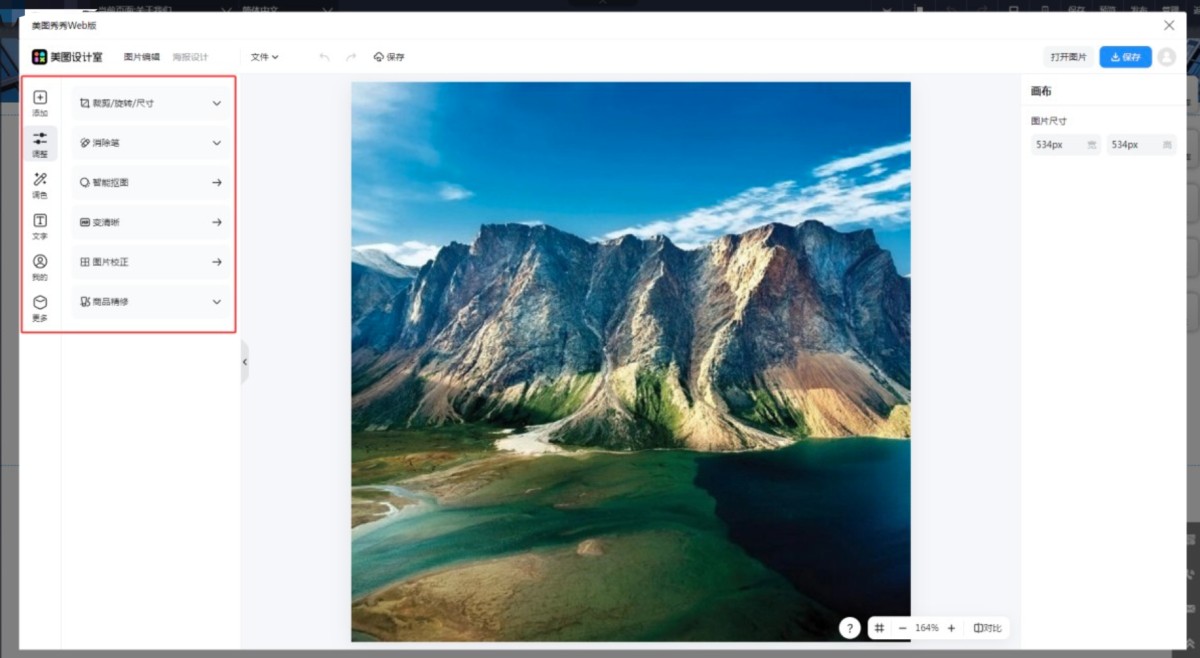Viewport: 1200px width, 658px height.
Task: Click the 图片尺寸 label
Action: pos(1049,121)
